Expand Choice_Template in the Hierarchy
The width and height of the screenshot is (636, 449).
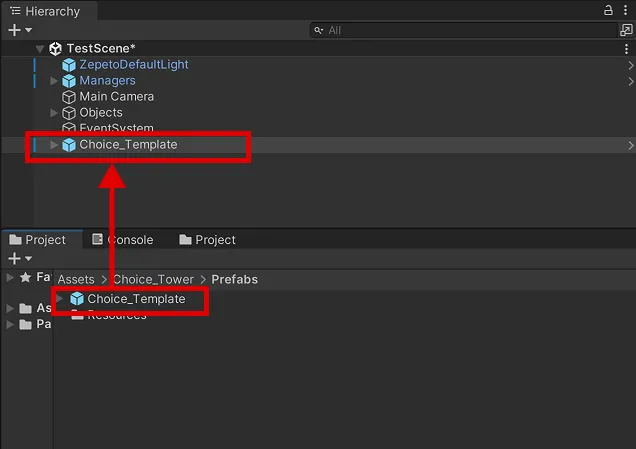tap(54, 145)
